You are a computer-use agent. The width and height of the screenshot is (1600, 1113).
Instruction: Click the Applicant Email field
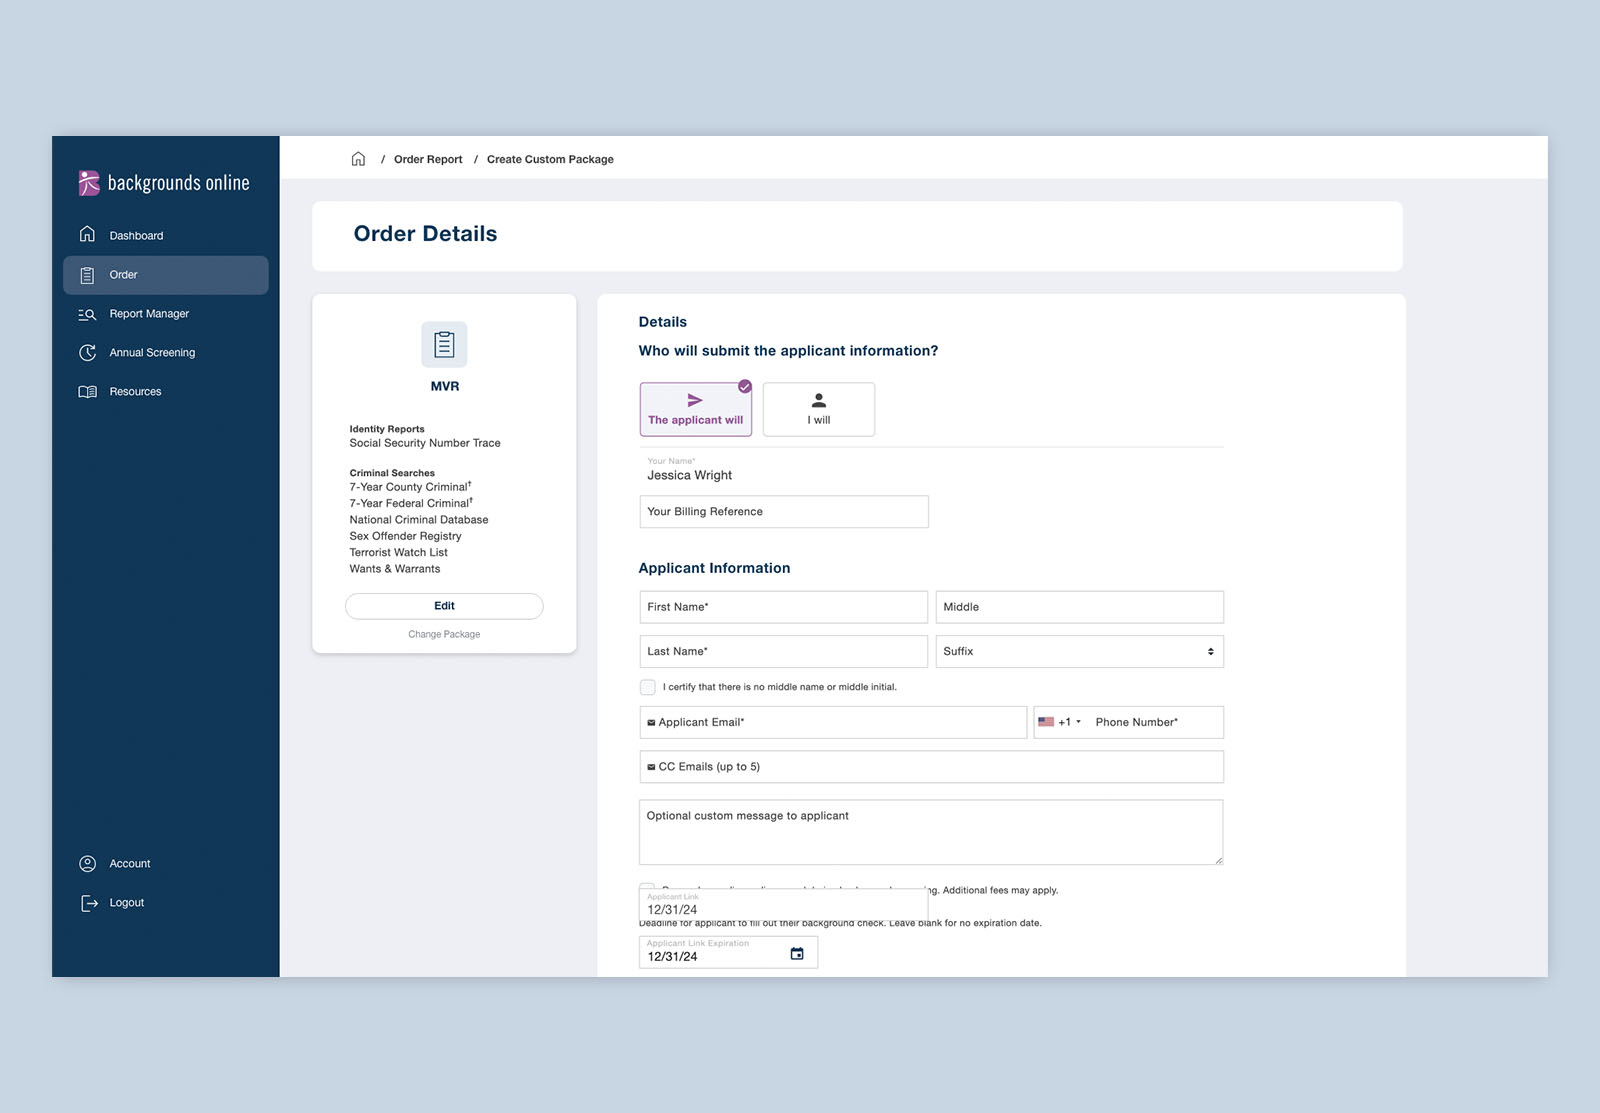tap(832, 722)
